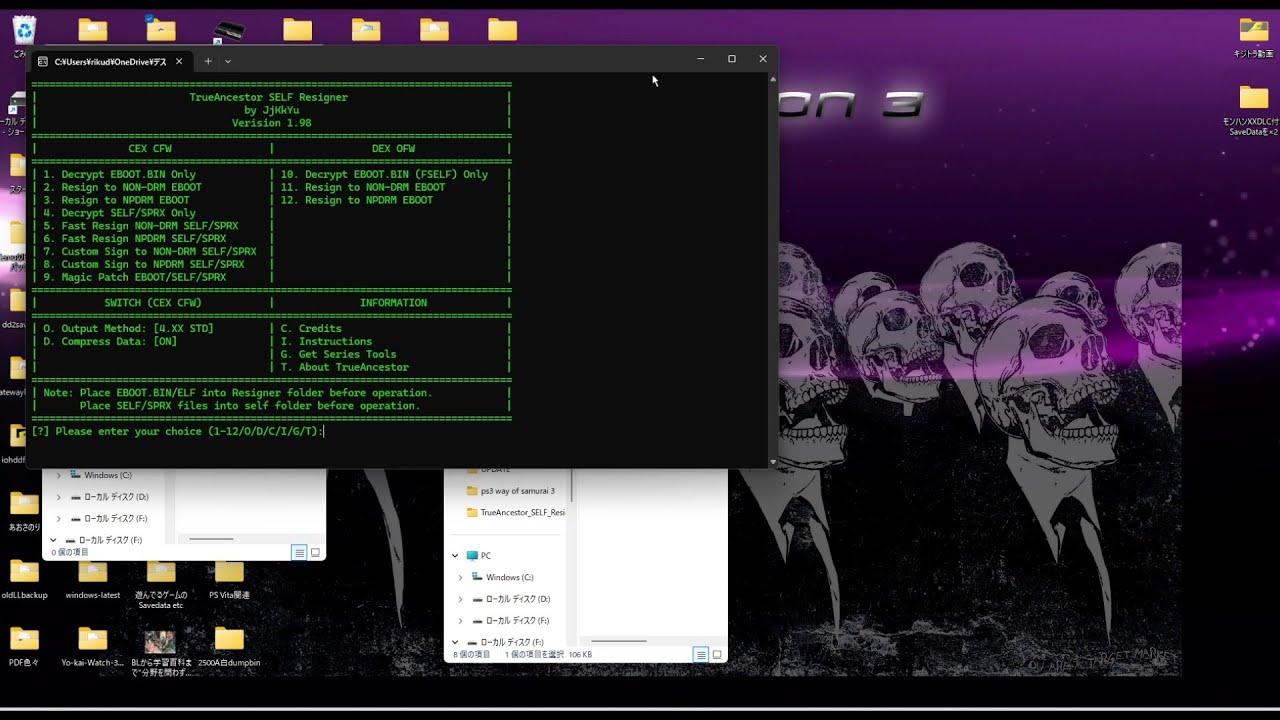The image size is (1280, 720).
Task: Open the PS Vita関連 desktop folder
Action: click(x=229, y=578)
